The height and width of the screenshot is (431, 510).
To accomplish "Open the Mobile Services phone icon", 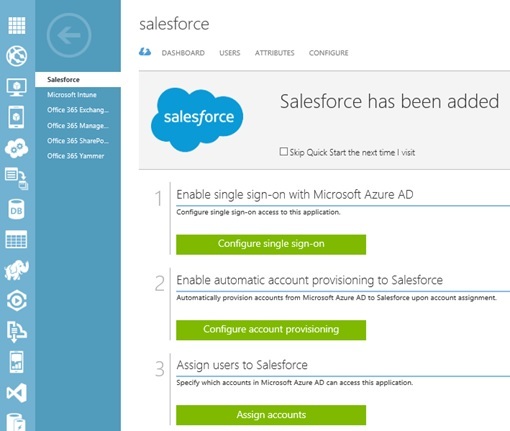I will pyautogui.click(x=16, y=117).
